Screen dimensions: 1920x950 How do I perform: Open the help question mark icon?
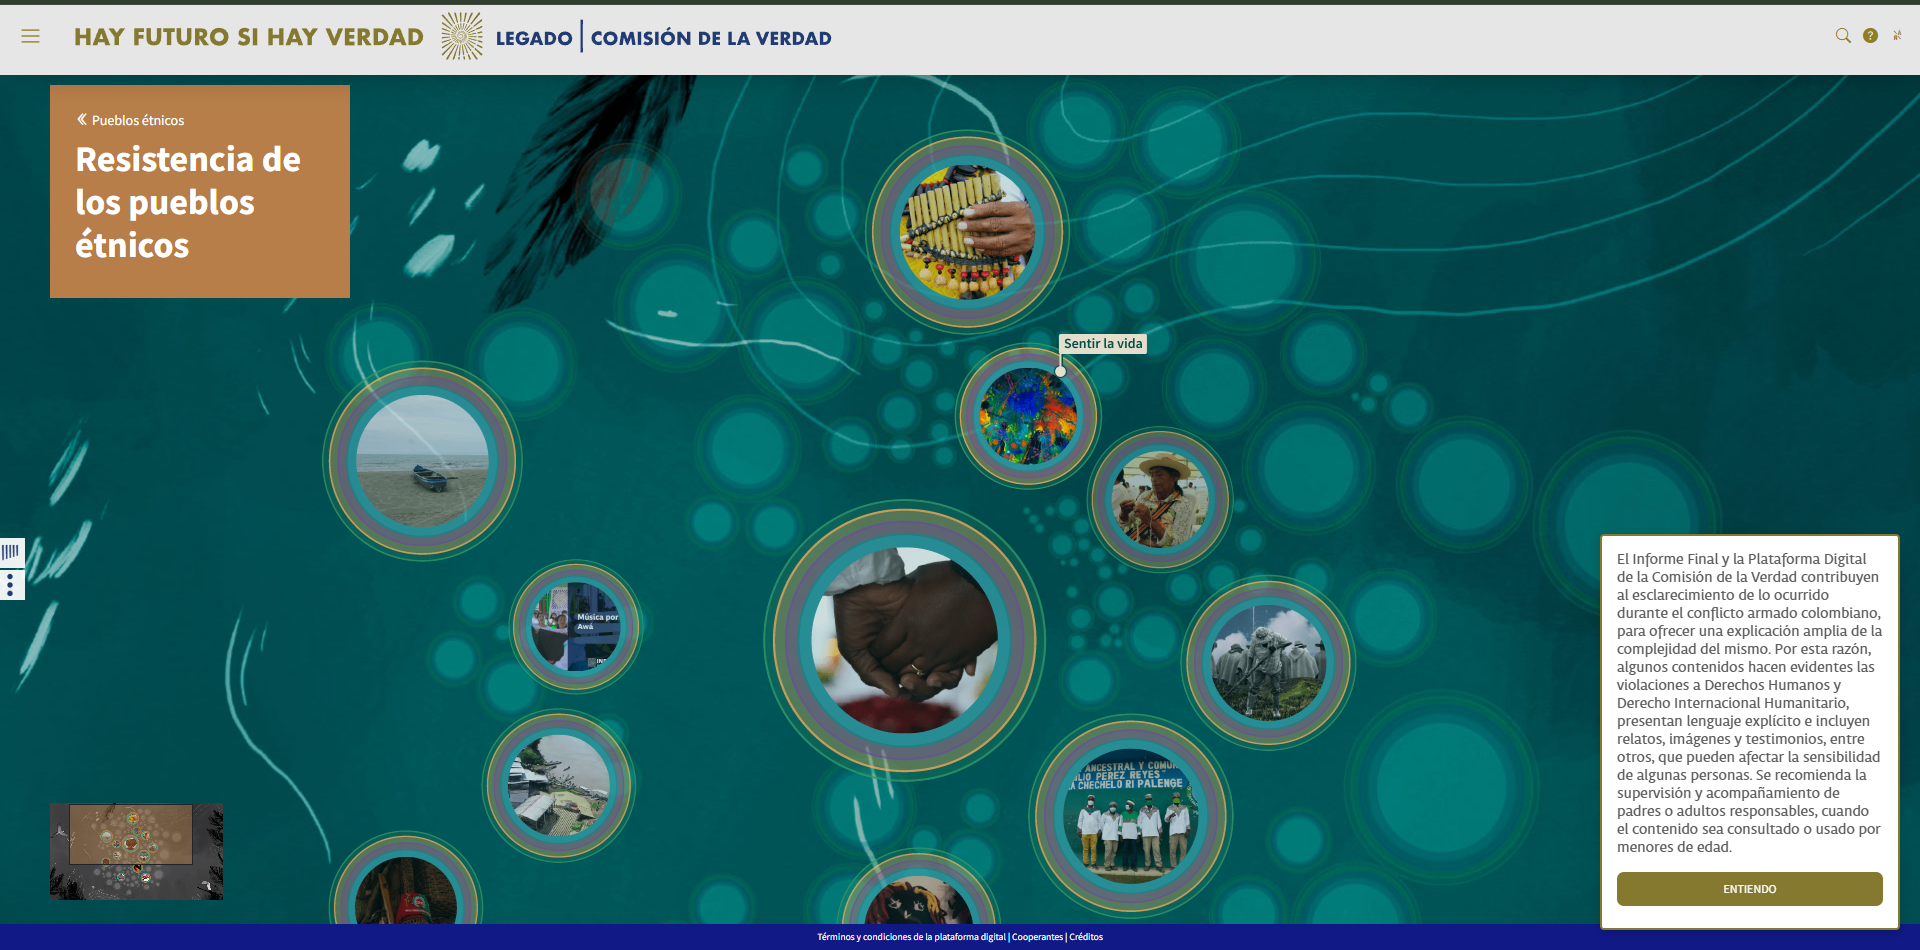point(1870,36)
